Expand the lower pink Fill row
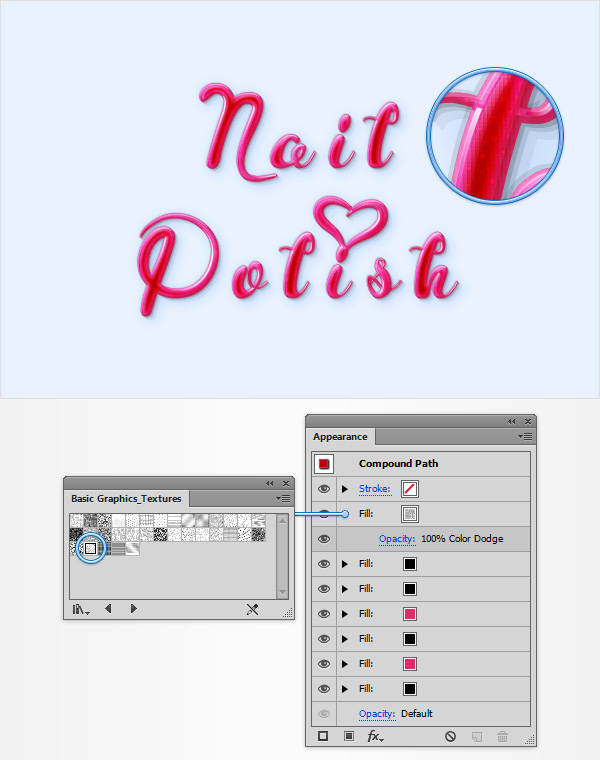Screen dimensions: 600x760 click(x=345, y=664)
